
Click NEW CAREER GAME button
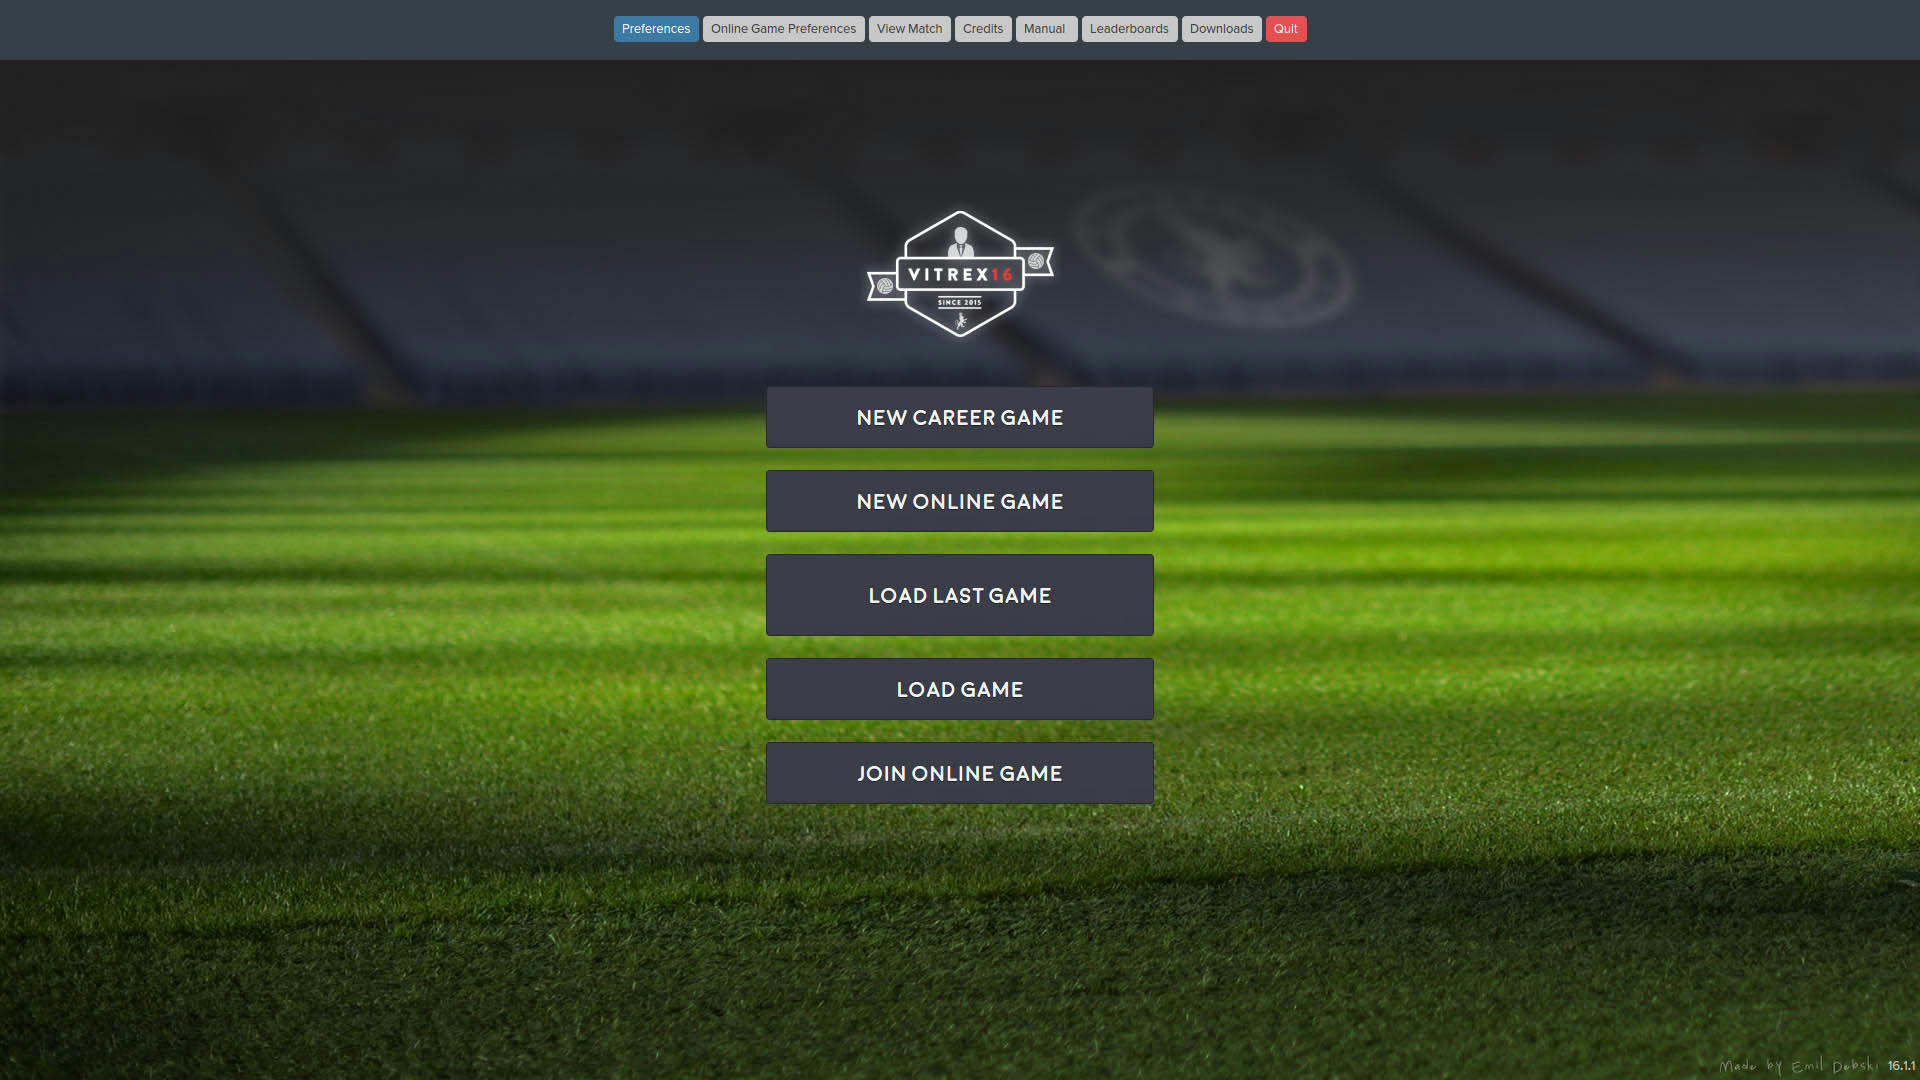[960, 417]
